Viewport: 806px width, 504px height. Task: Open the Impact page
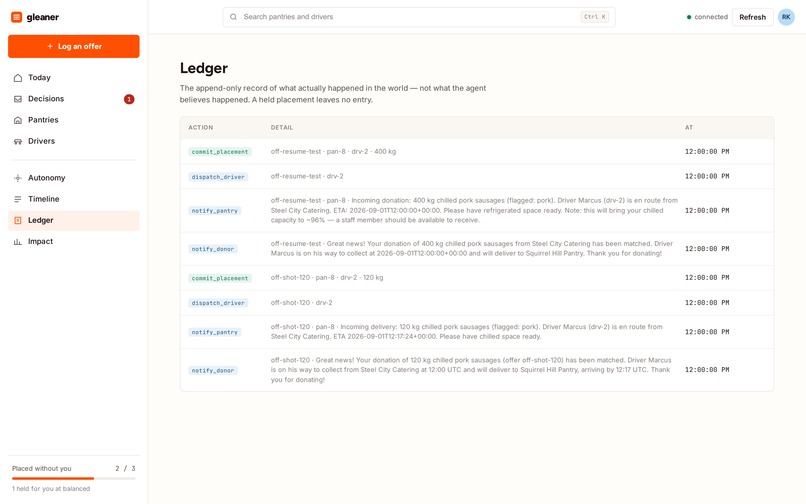coord(74,241)
